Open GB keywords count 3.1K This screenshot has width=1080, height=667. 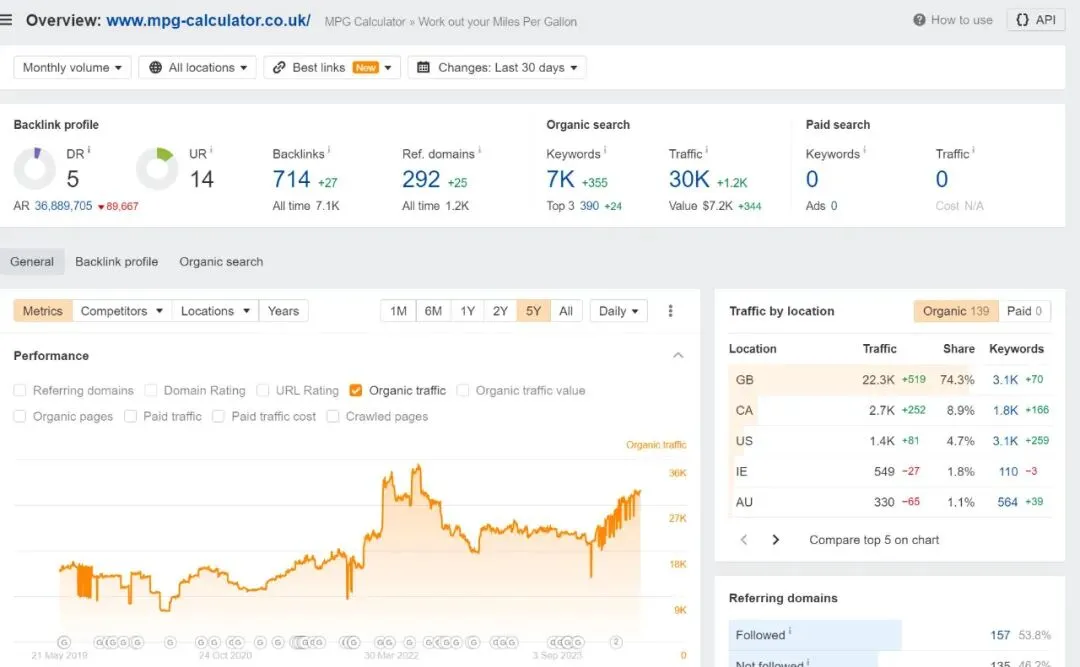1005,380
